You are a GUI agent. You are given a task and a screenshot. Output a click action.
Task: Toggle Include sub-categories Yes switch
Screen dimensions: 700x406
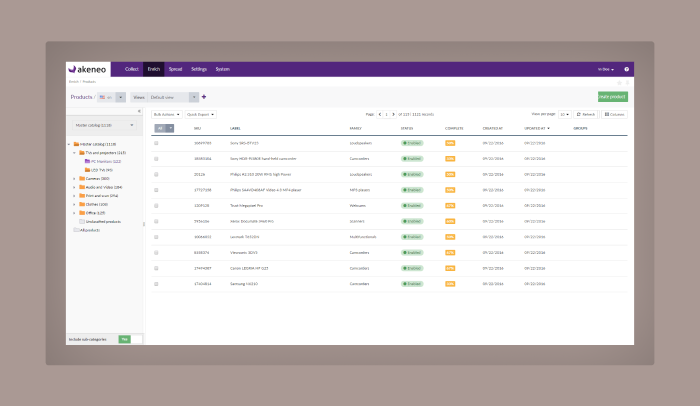tap(130, 339)
